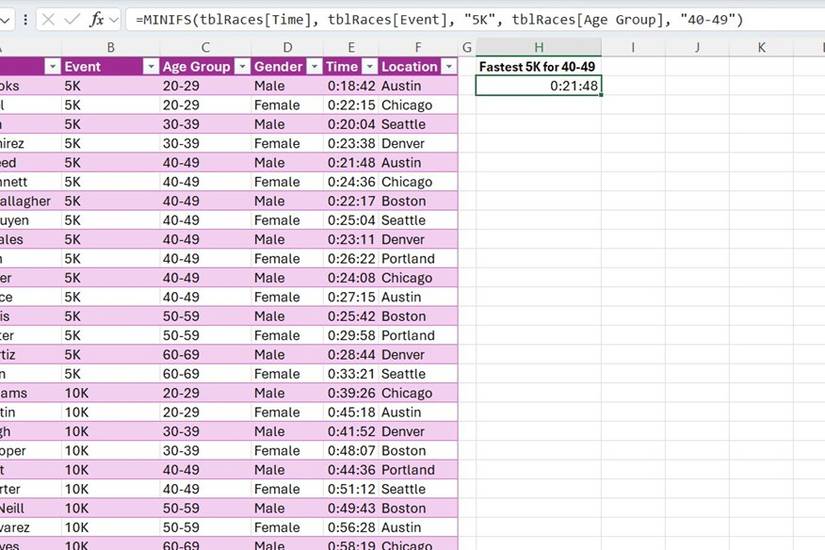Select time cell 0:25:42
This screenshot has width=825, height=550.
(x=351, y=316)
